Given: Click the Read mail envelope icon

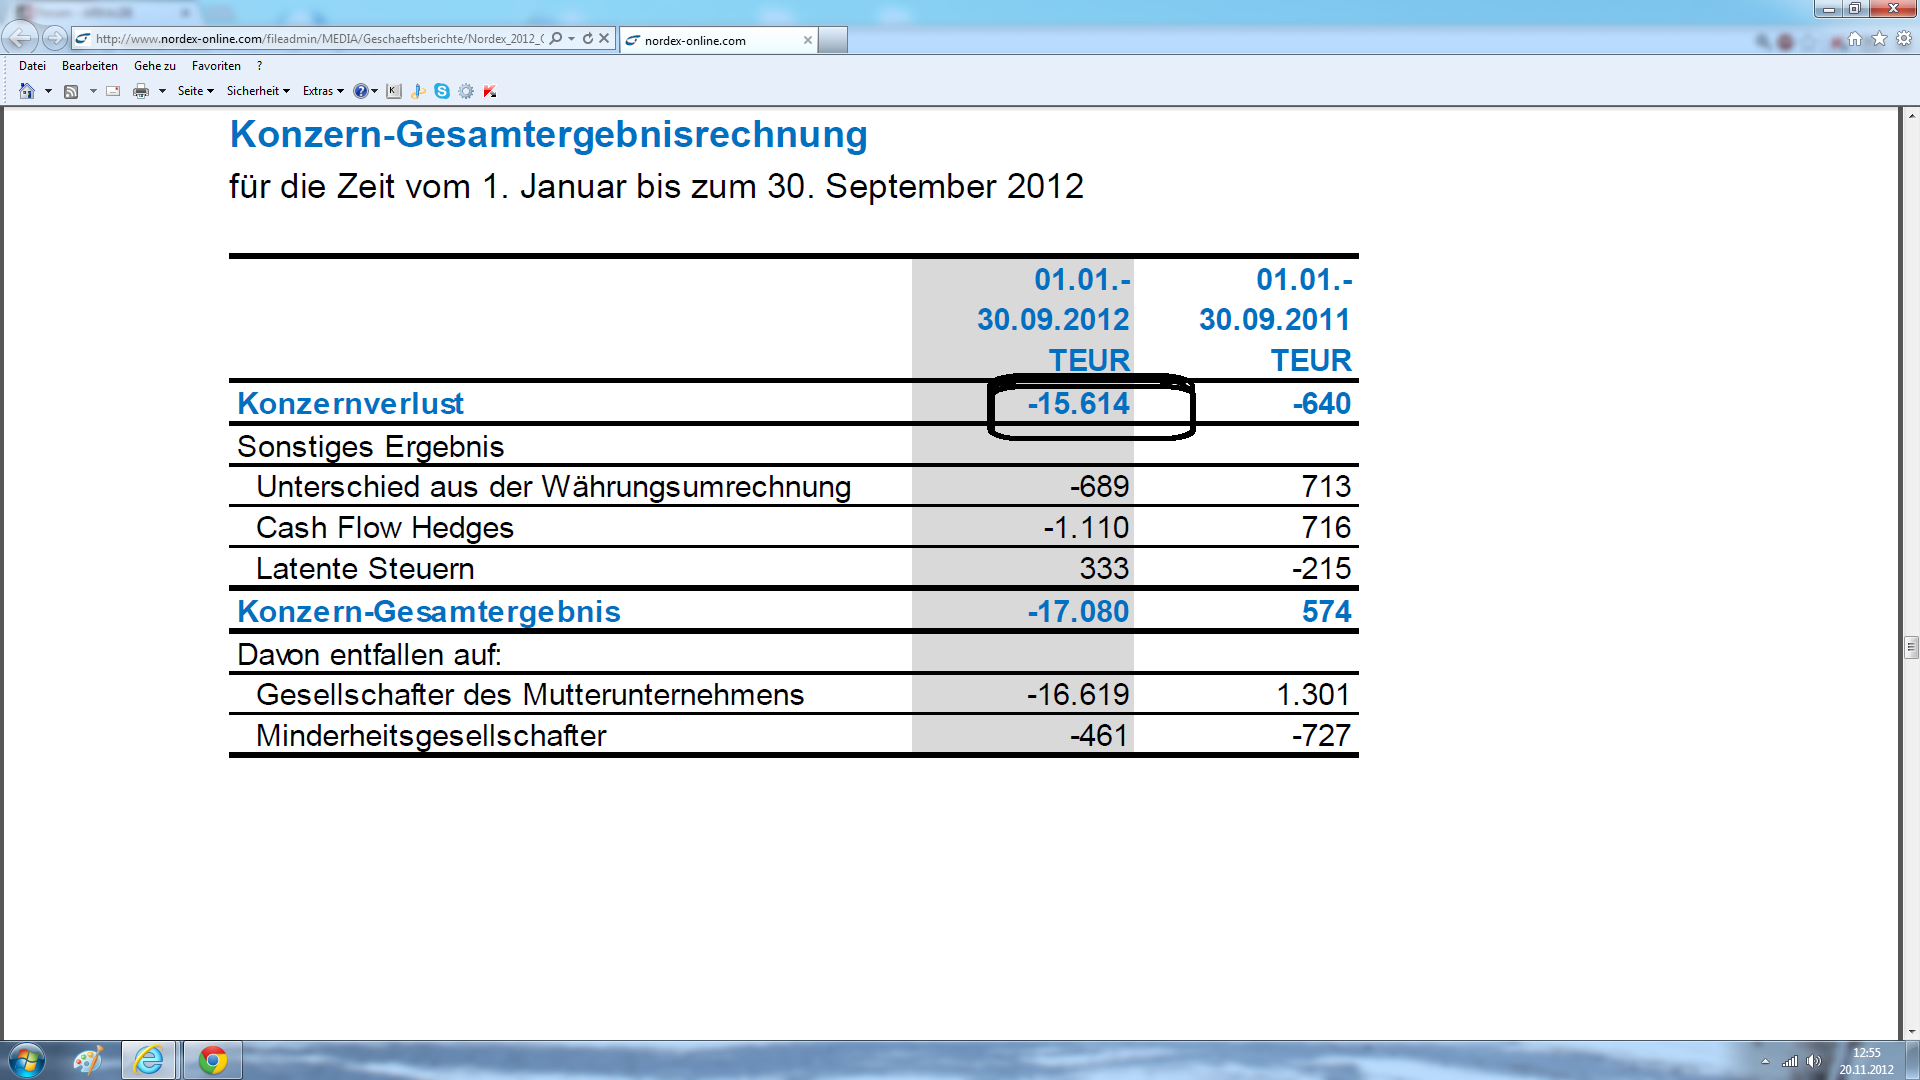Looking at the screenshot, I should (x=113, y=91).
